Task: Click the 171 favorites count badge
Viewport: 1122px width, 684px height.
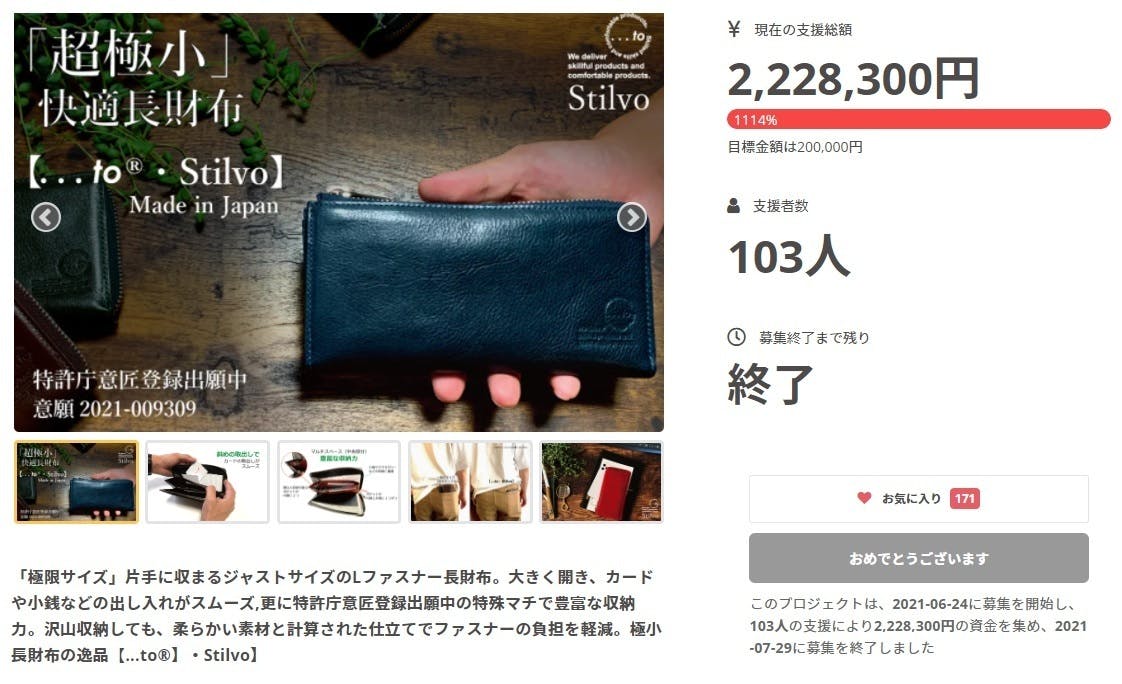Action: pyautogui.click(x=965, y=499)
